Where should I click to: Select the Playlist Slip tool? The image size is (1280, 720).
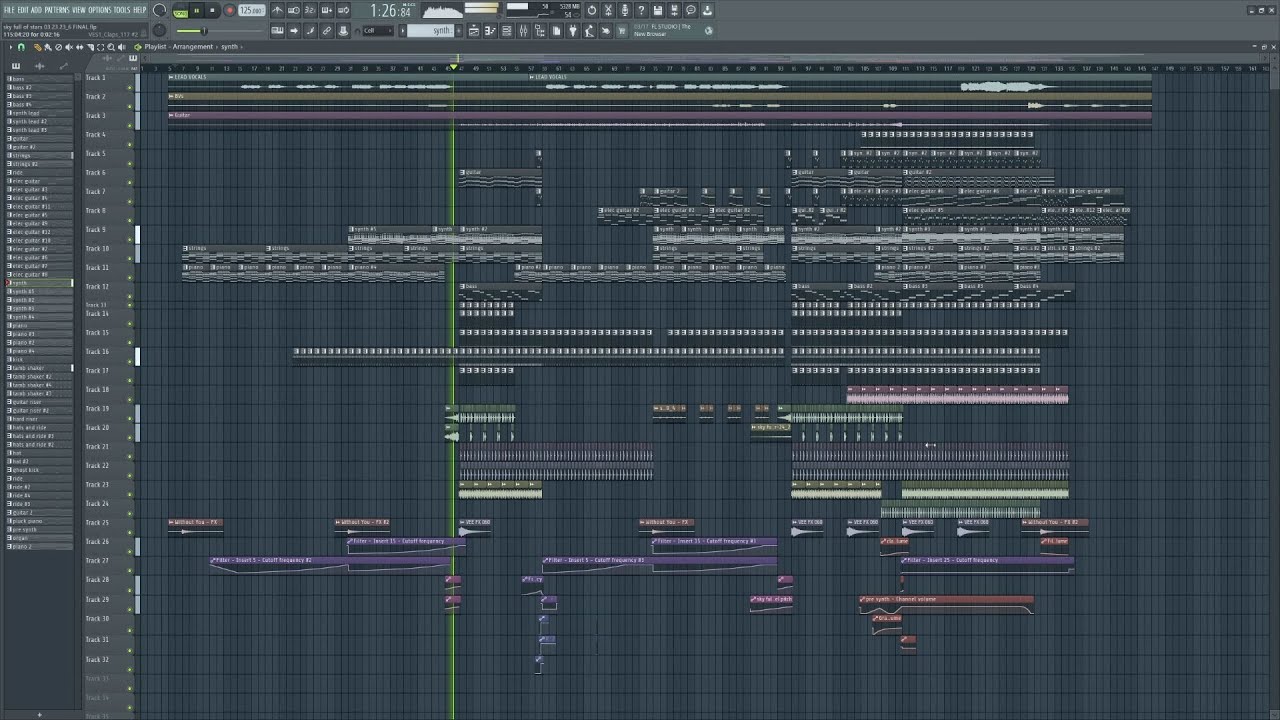tap(80, 47)
